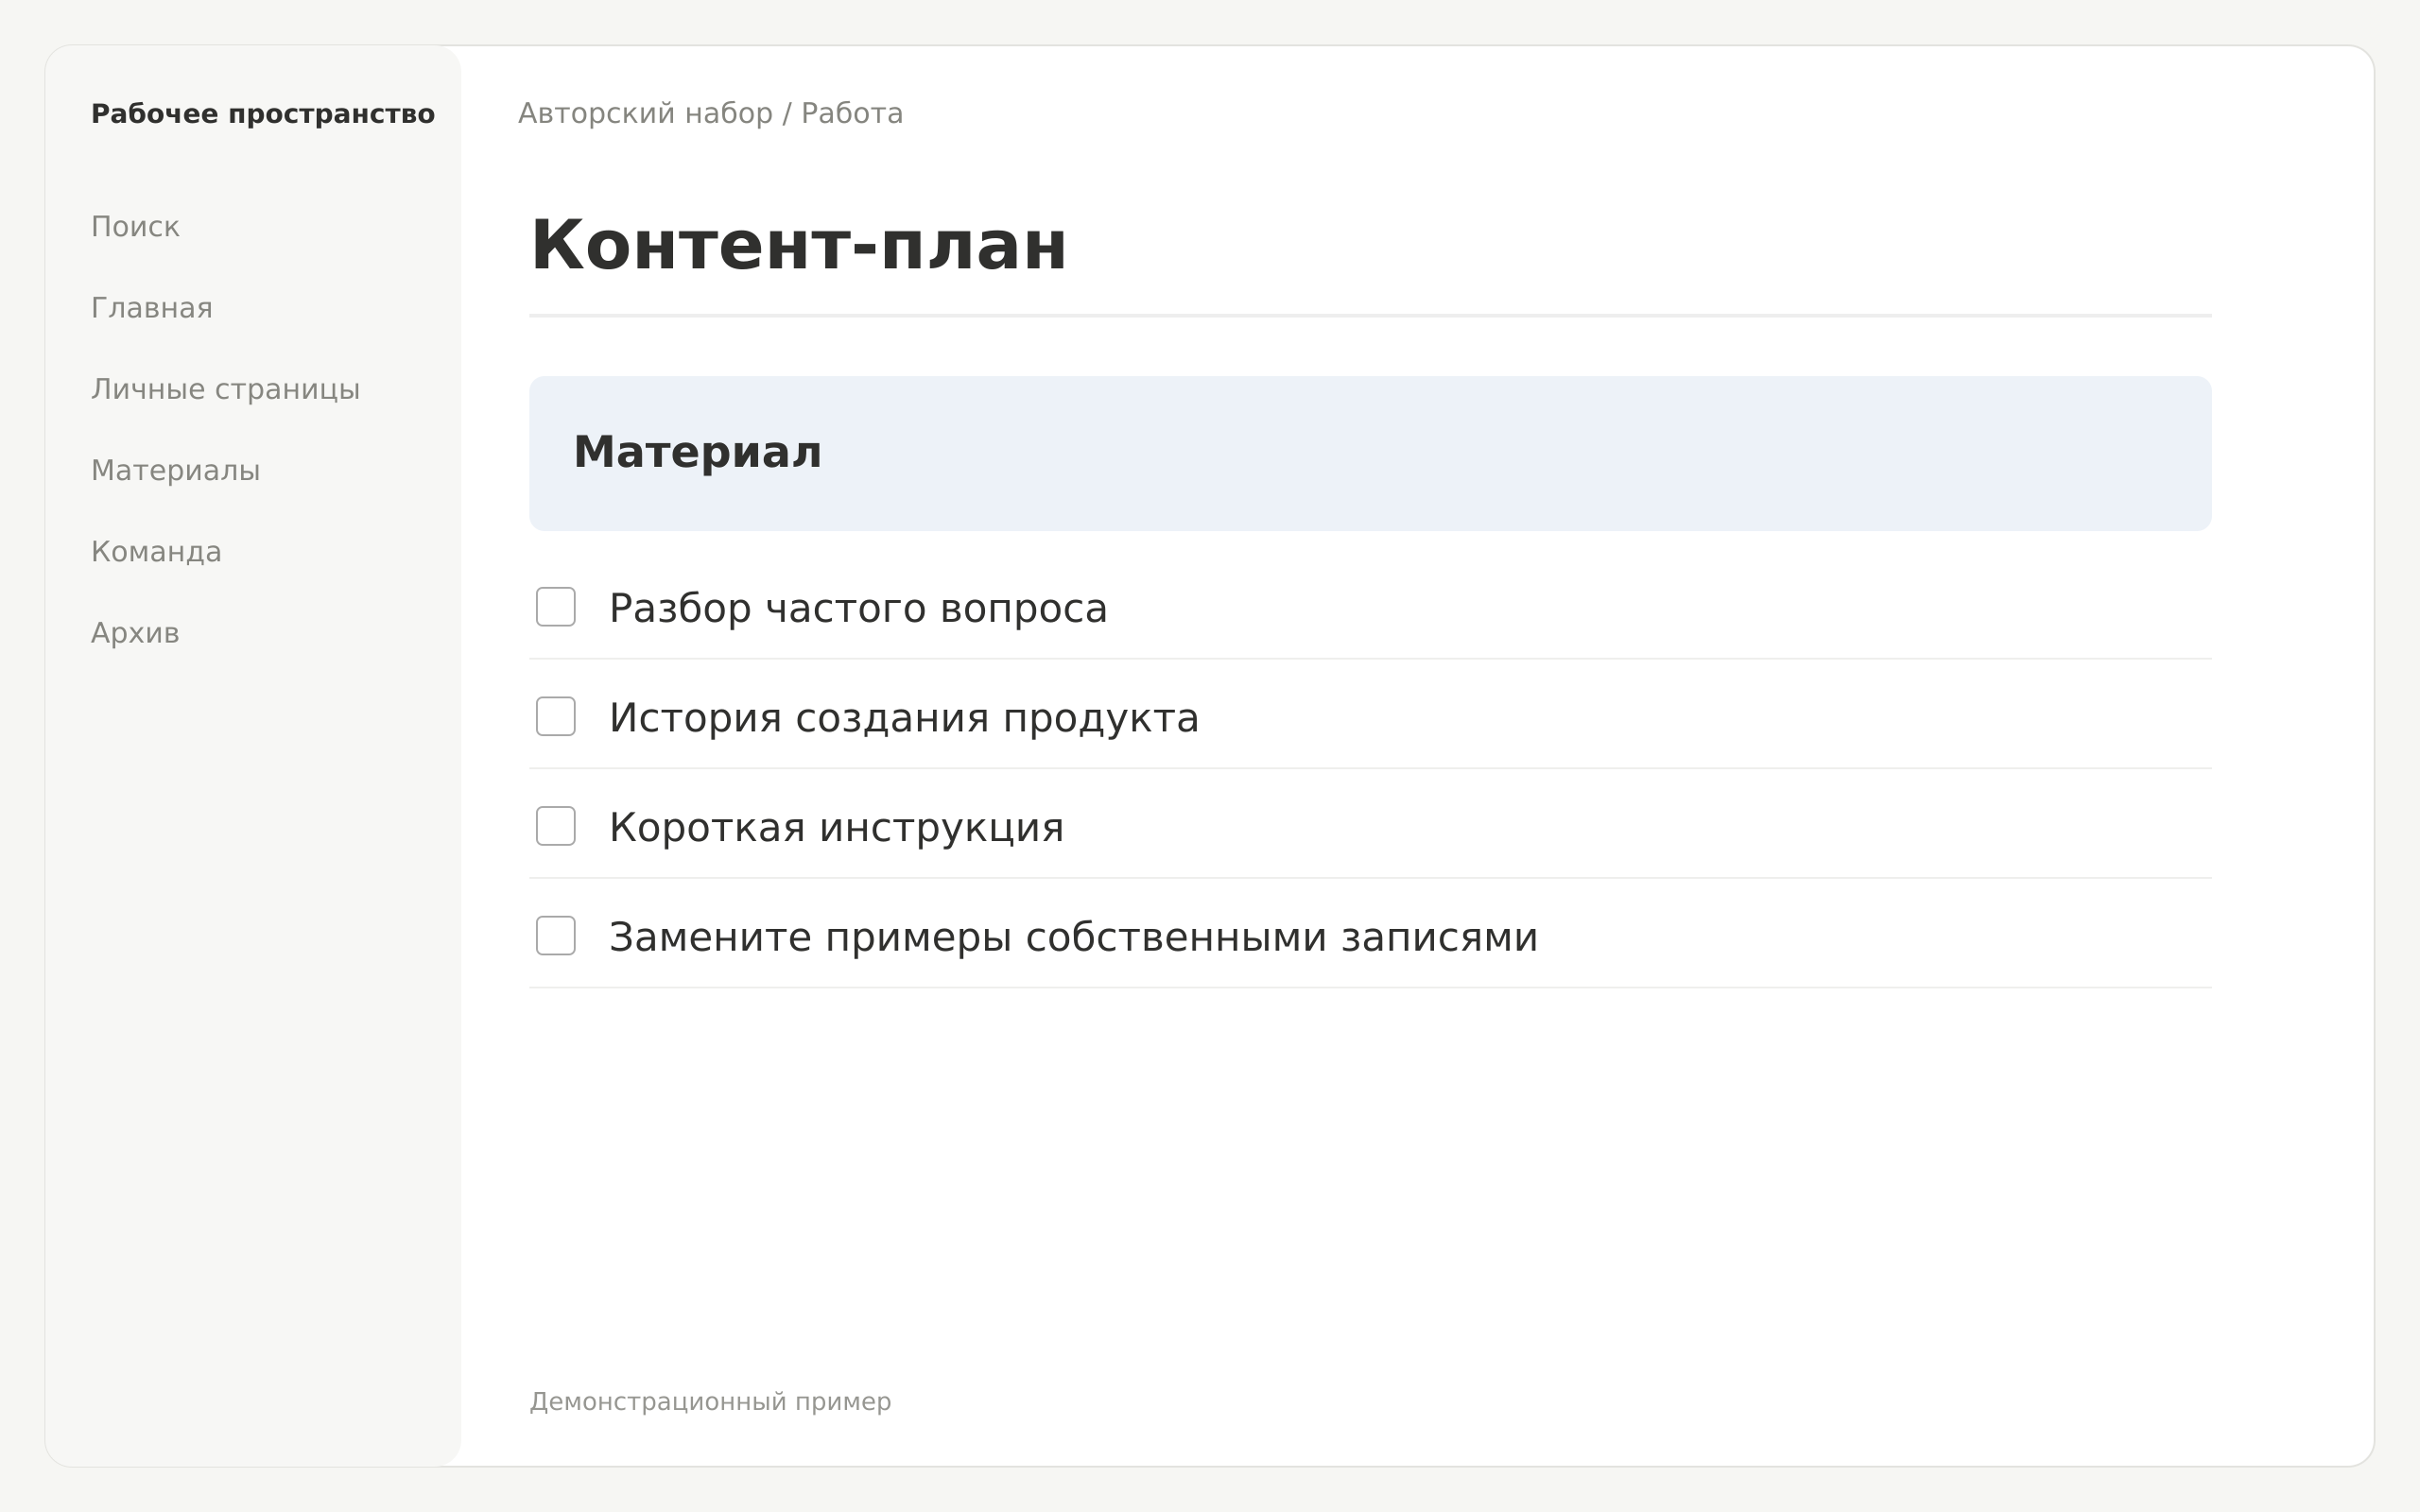
Task: Open the Команда sidebar item
Action: pyautogui.click(x=156, y=552)
